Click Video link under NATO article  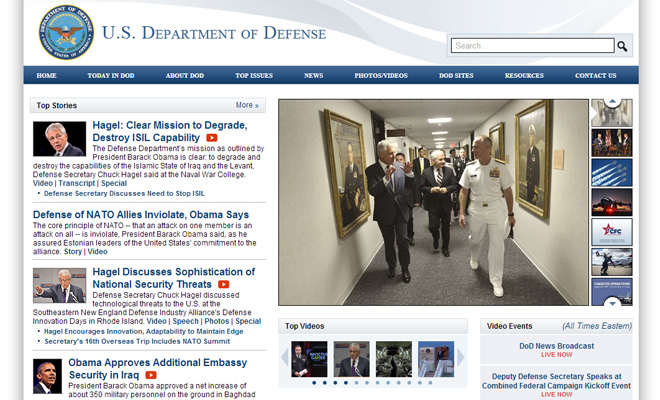97,251
